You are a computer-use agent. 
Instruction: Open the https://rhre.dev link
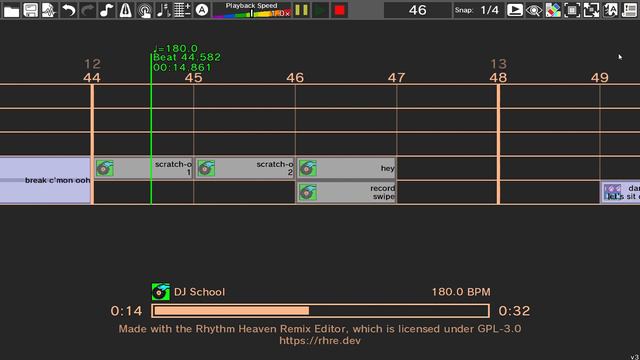tap(320, 341)
